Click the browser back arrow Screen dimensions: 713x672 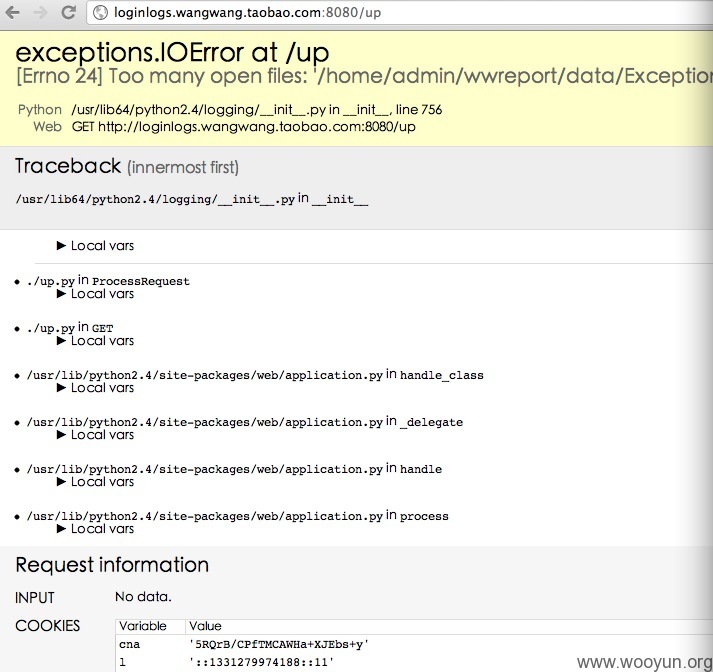[12, 12]
